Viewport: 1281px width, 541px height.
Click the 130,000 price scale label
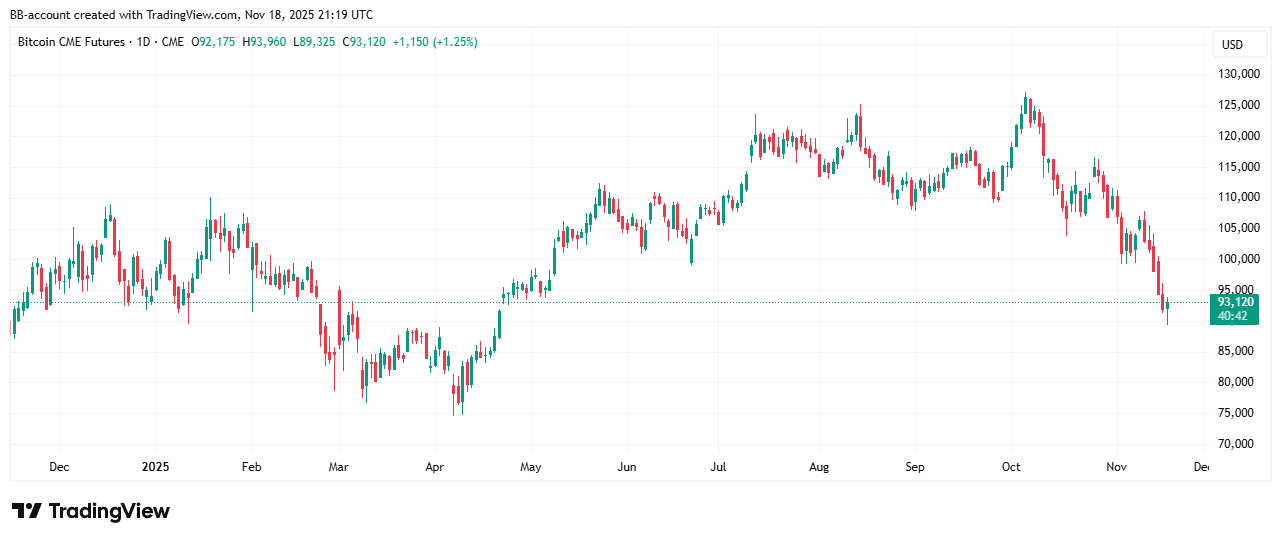[x=1235, y=74]
